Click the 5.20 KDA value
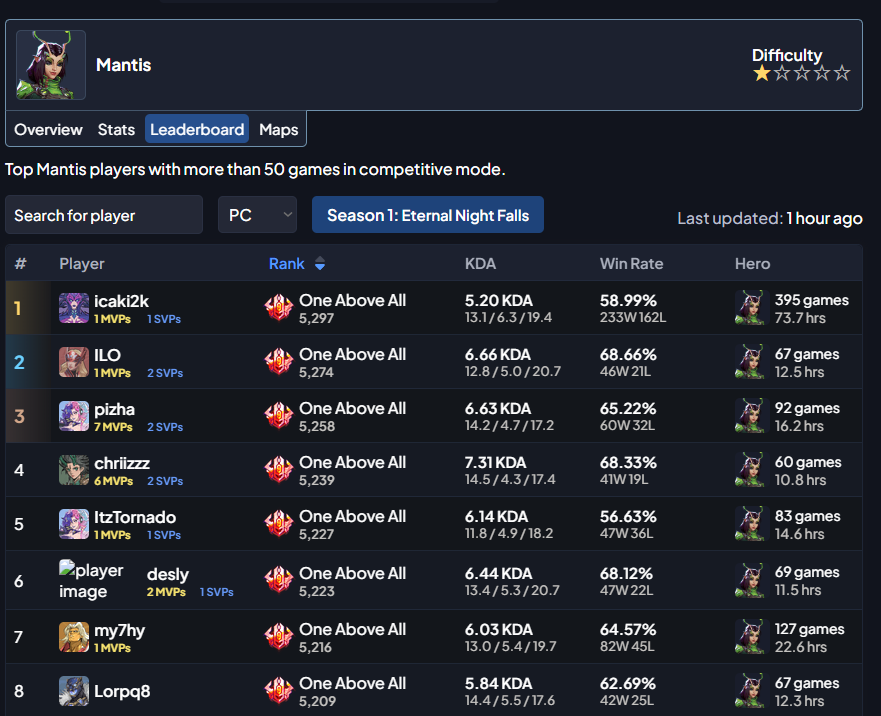The height and width of the screenshot is (716, 881). click(498, 301)
